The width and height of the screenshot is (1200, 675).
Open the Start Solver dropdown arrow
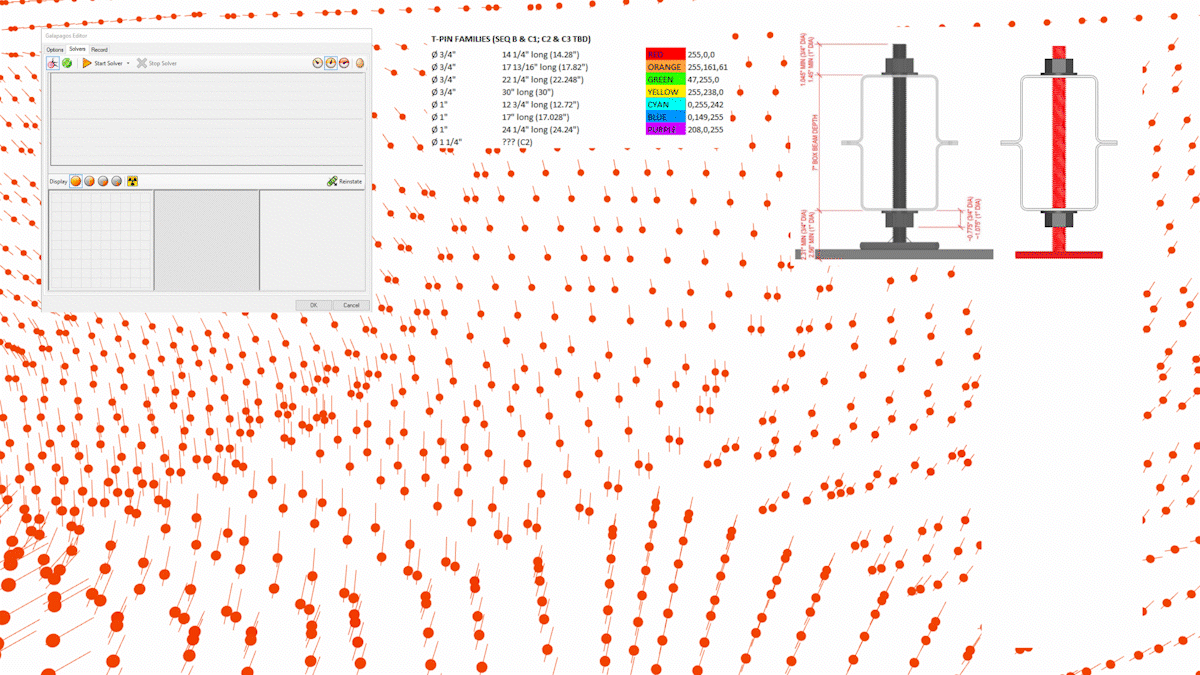pyautogui.click(x=129, y=63)
